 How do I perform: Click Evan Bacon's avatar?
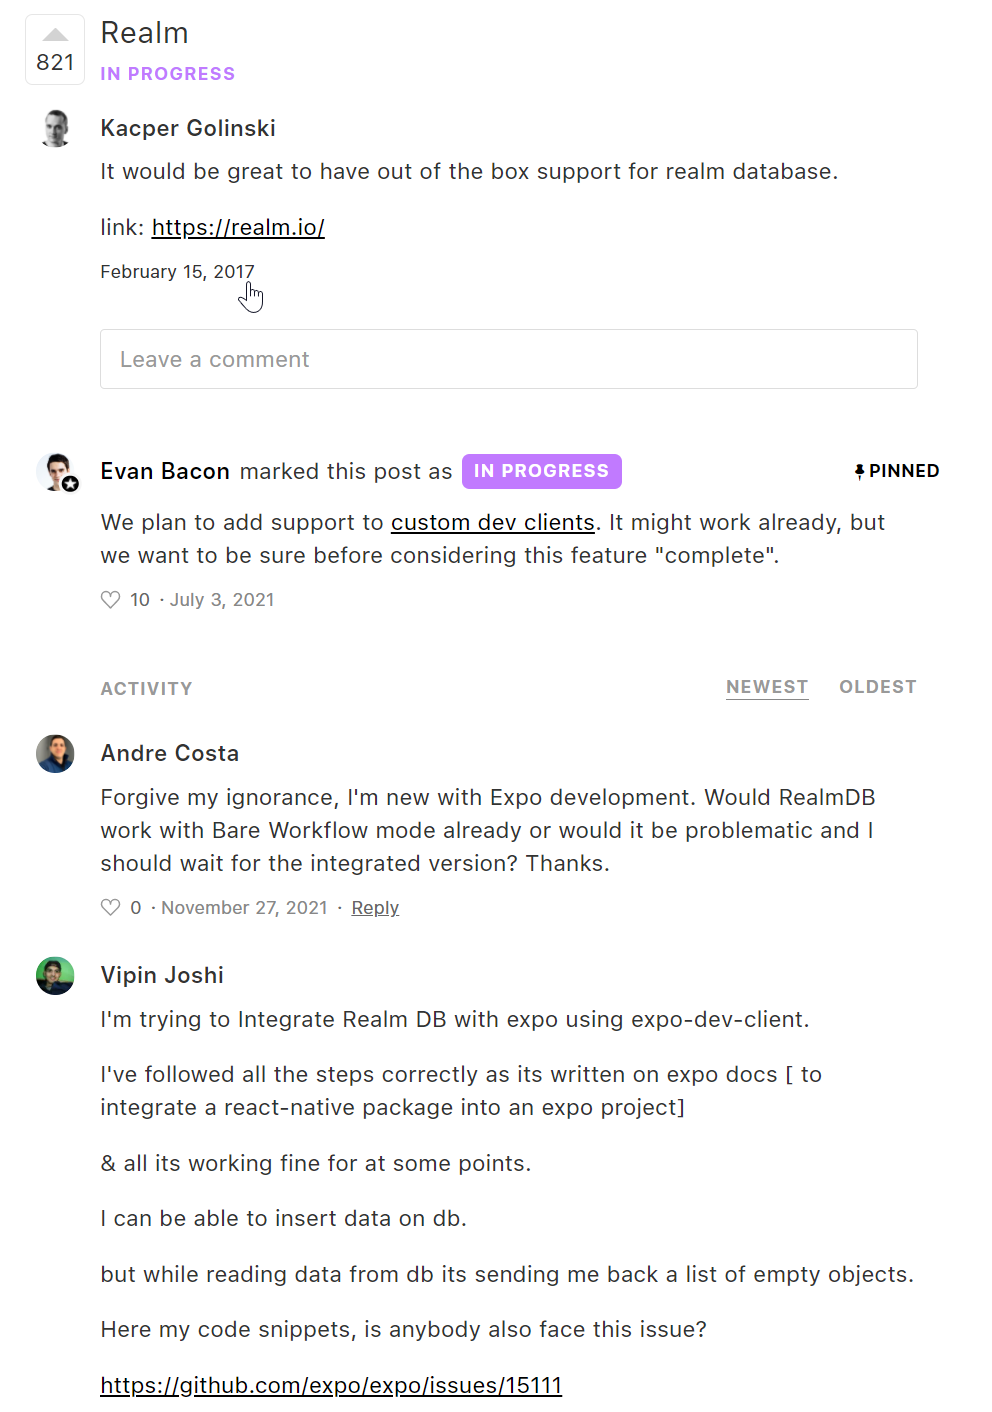coord(56,472)
